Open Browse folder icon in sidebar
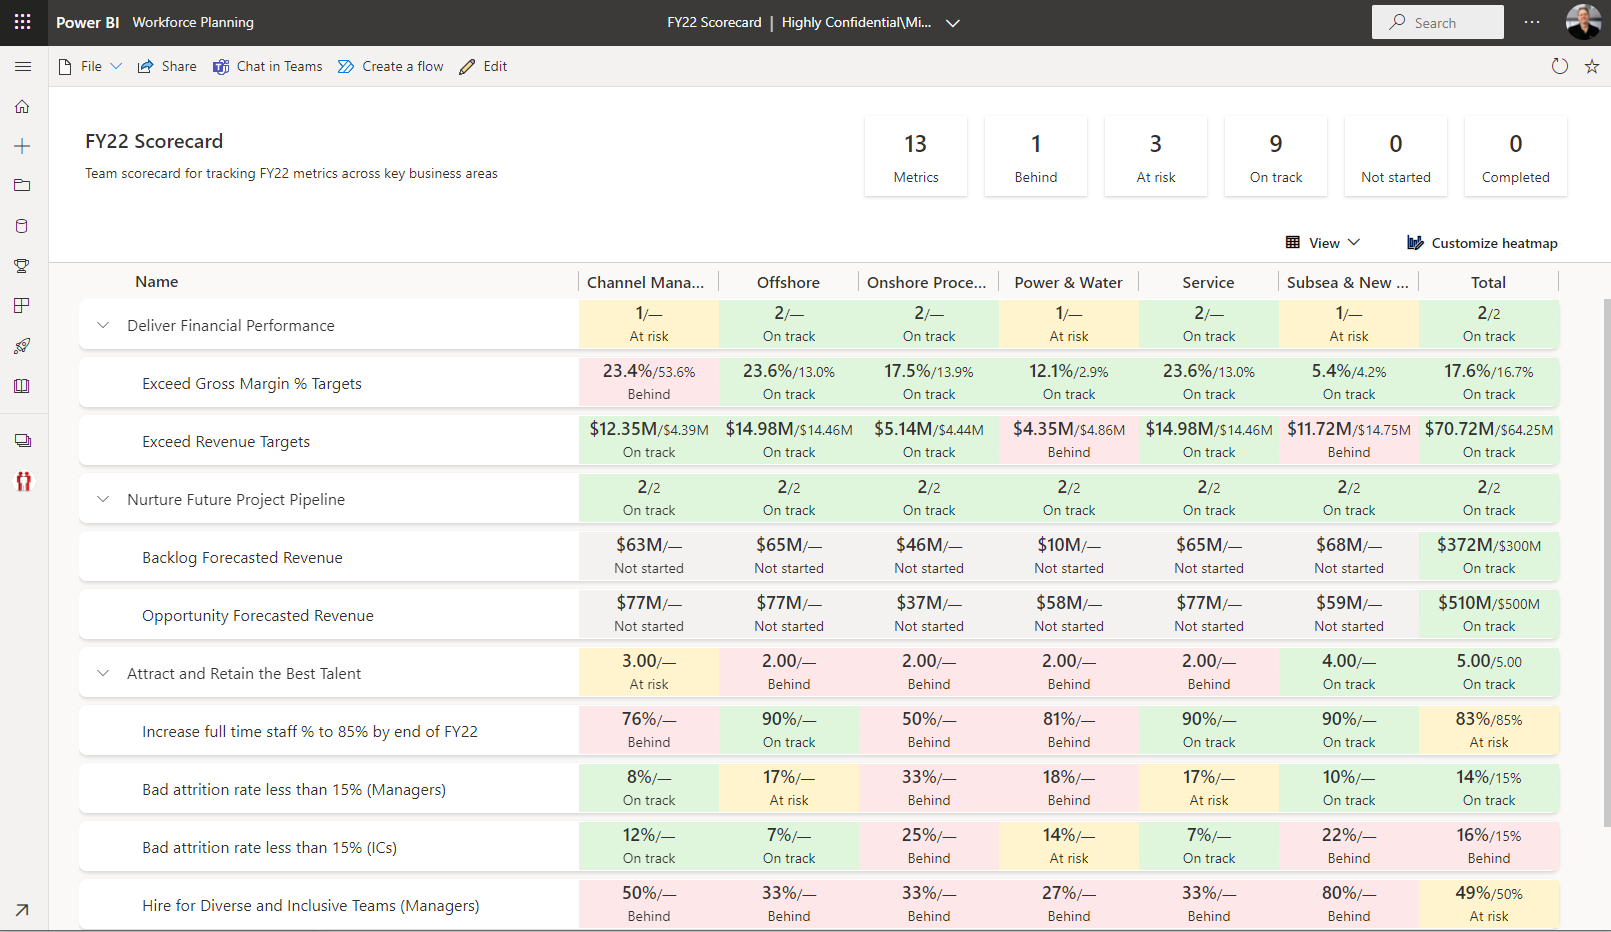Screen dimensions: 1611x932 [x=22, y=186]
